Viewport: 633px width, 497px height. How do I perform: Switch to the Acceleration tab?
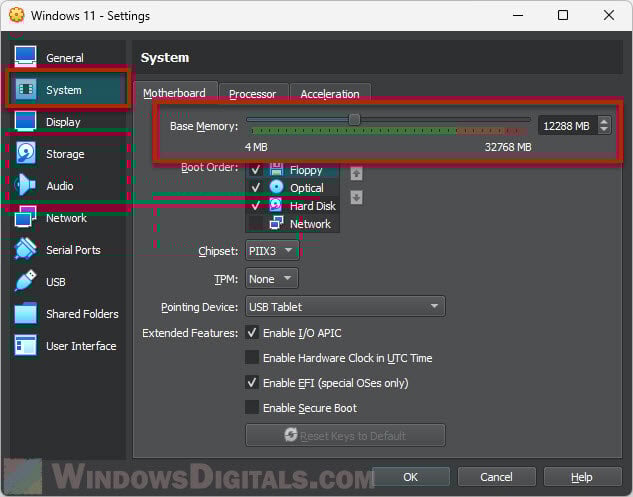tap(330, 94)
